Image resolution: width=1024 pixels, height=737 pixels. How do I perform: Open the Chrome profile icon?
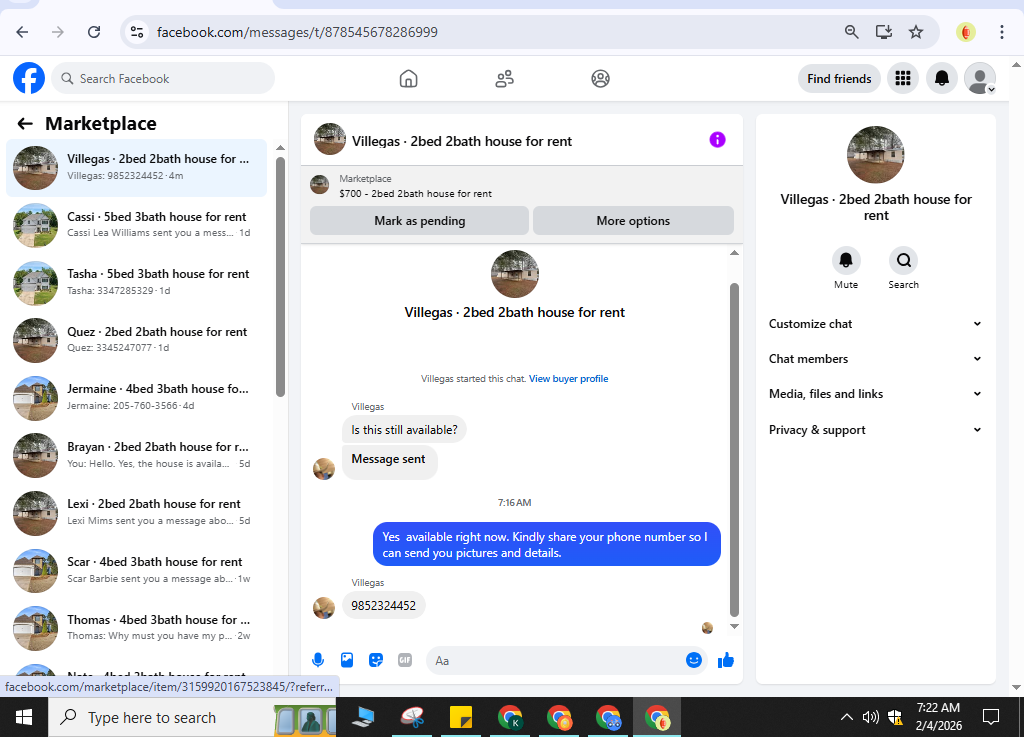(x=965, y=32)
